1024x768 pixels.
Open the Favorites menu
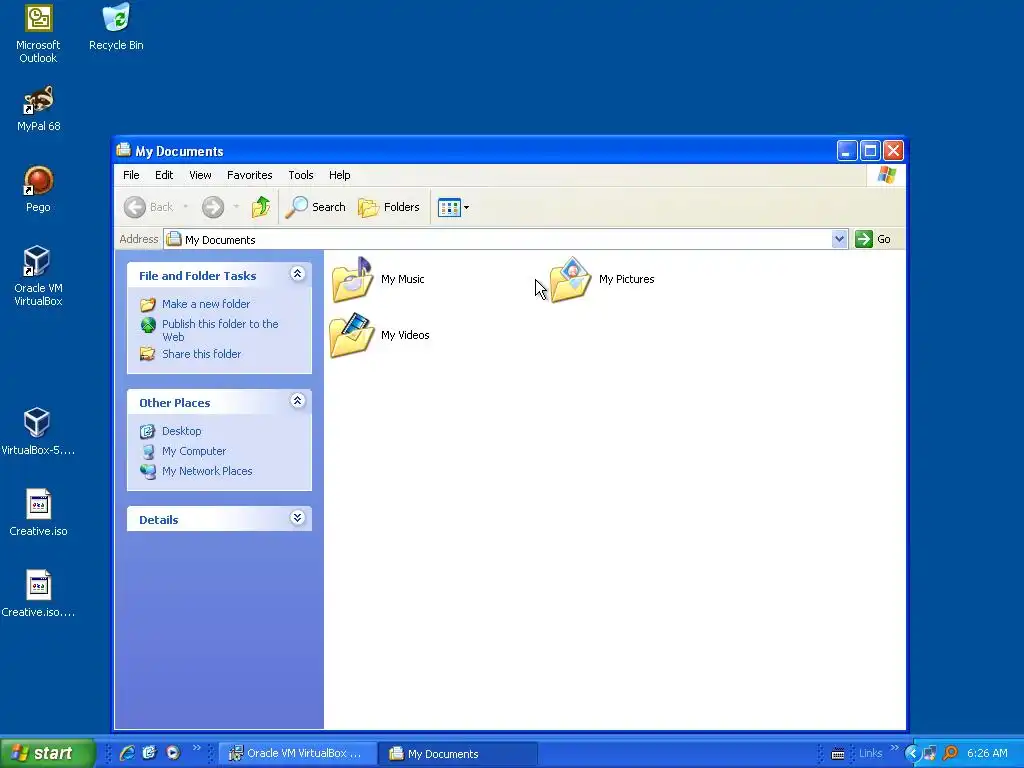pyautogui.click(x=249, y=175)
